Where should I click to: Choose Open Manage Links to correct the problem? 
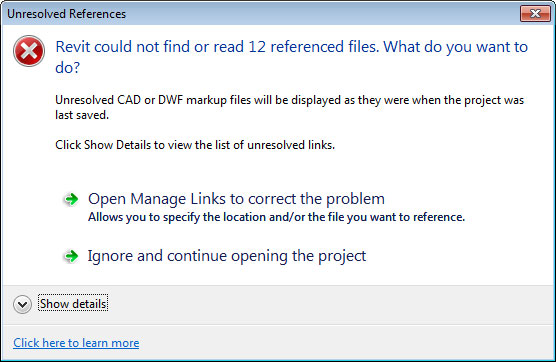[236, 199]
